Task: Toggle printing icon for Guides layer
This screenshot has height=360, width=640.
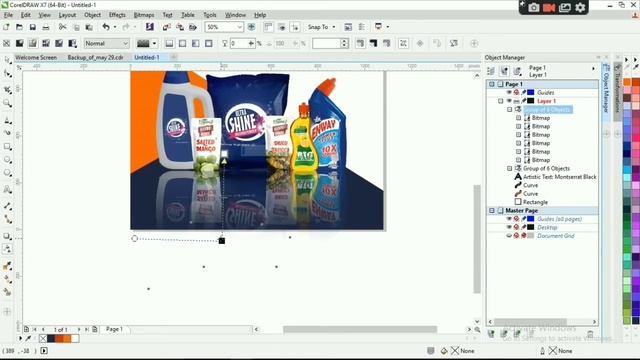Action: tap(516, 92)
